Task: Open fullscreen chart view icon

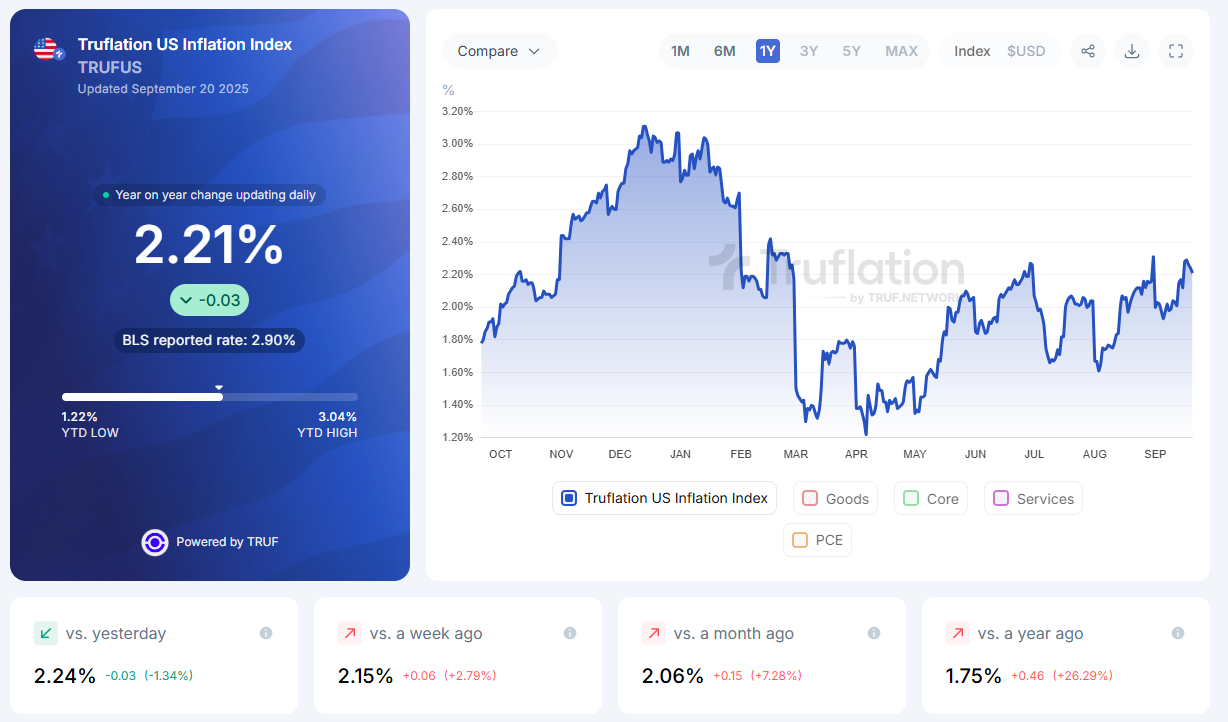Action: (x=1176, y=51)
